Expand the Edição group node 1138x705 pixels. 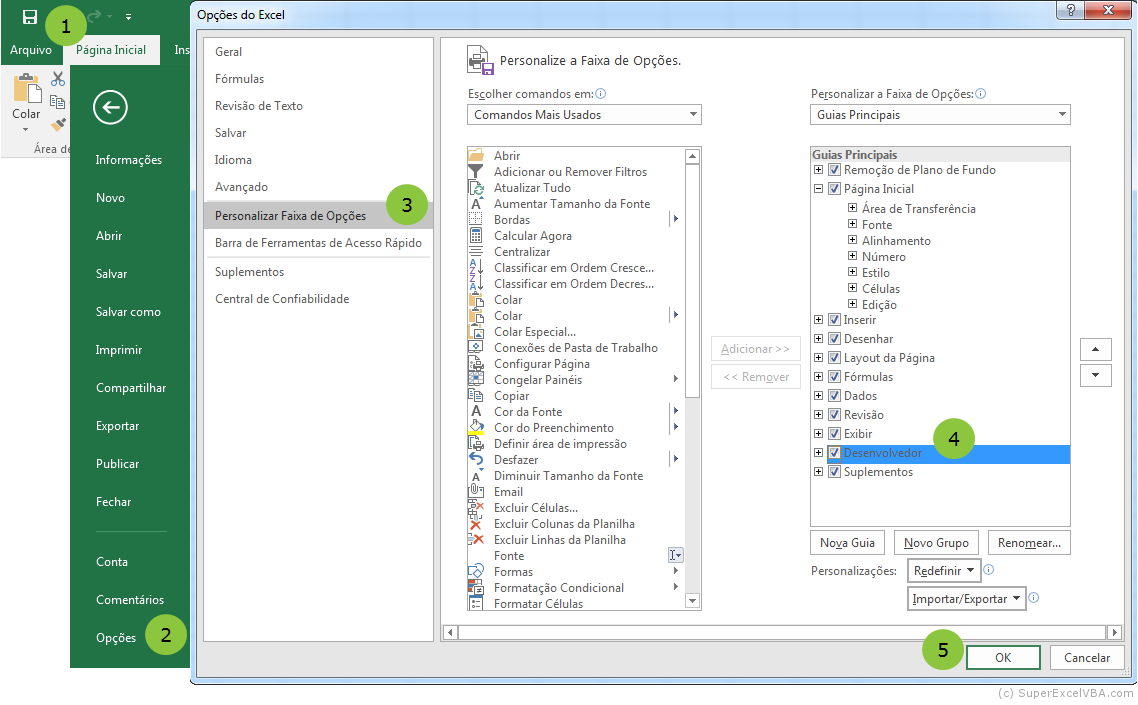coord(853,304)
